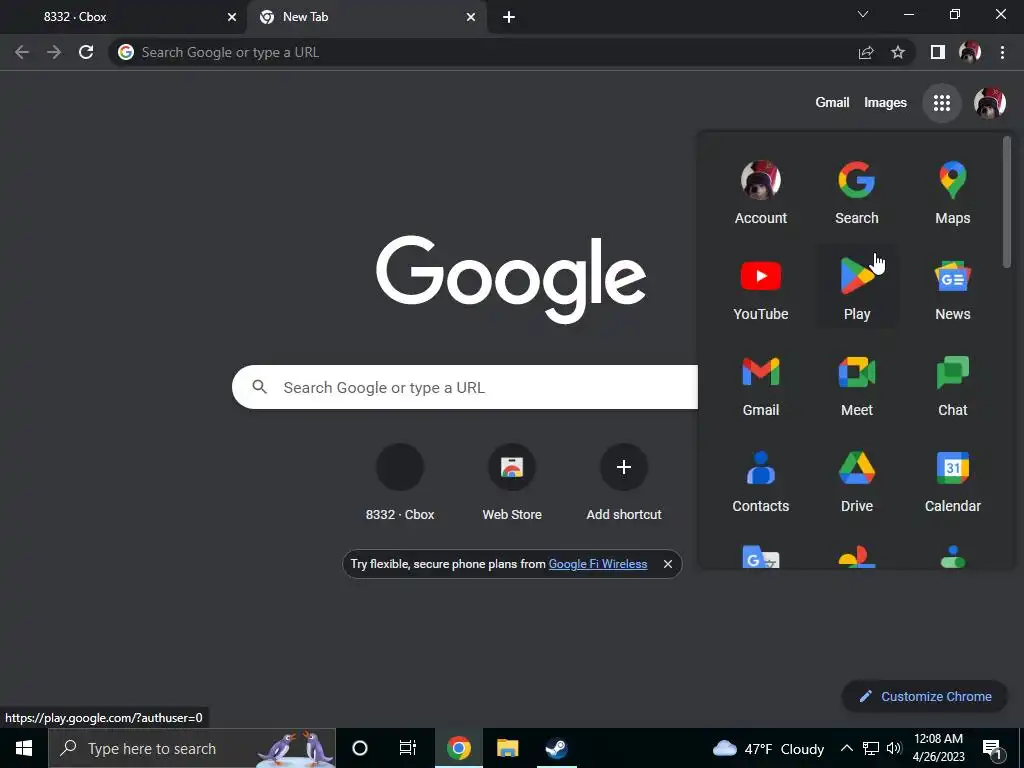Dismiss the Google Fi promo message
The width and height of the screenshot is (1024, 768).
click(x=667, y=564)
